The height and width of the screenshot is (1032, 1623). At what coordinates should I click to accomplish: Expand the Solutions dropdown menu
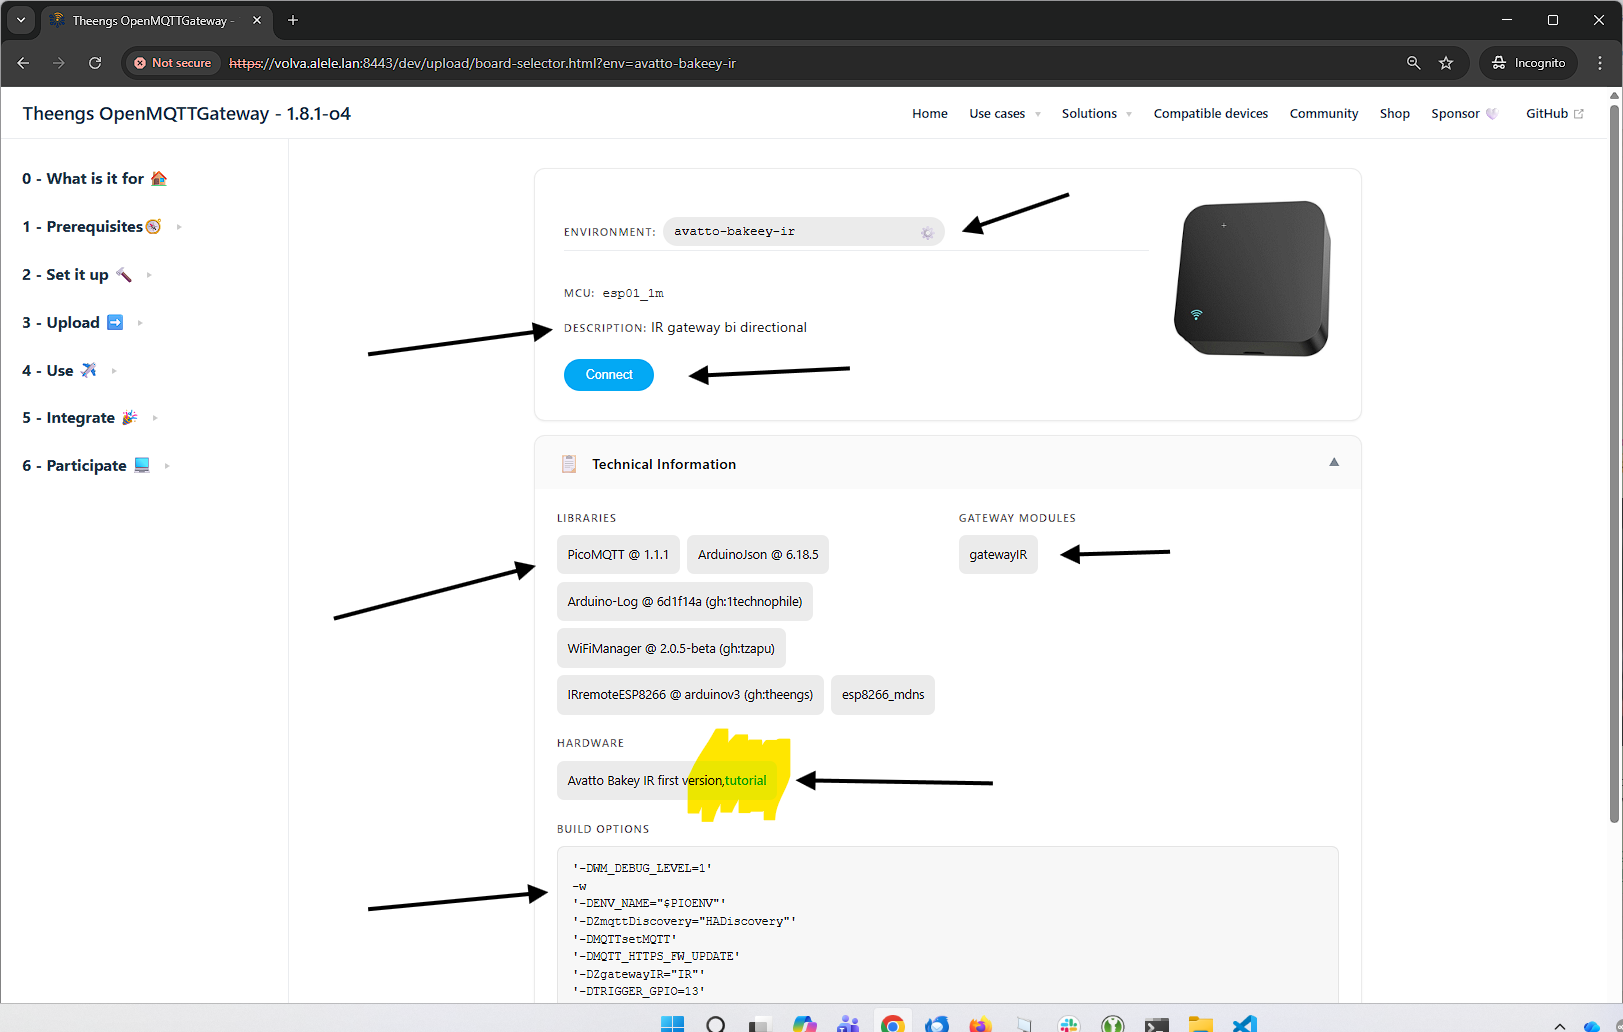[x=1096, y=114]
